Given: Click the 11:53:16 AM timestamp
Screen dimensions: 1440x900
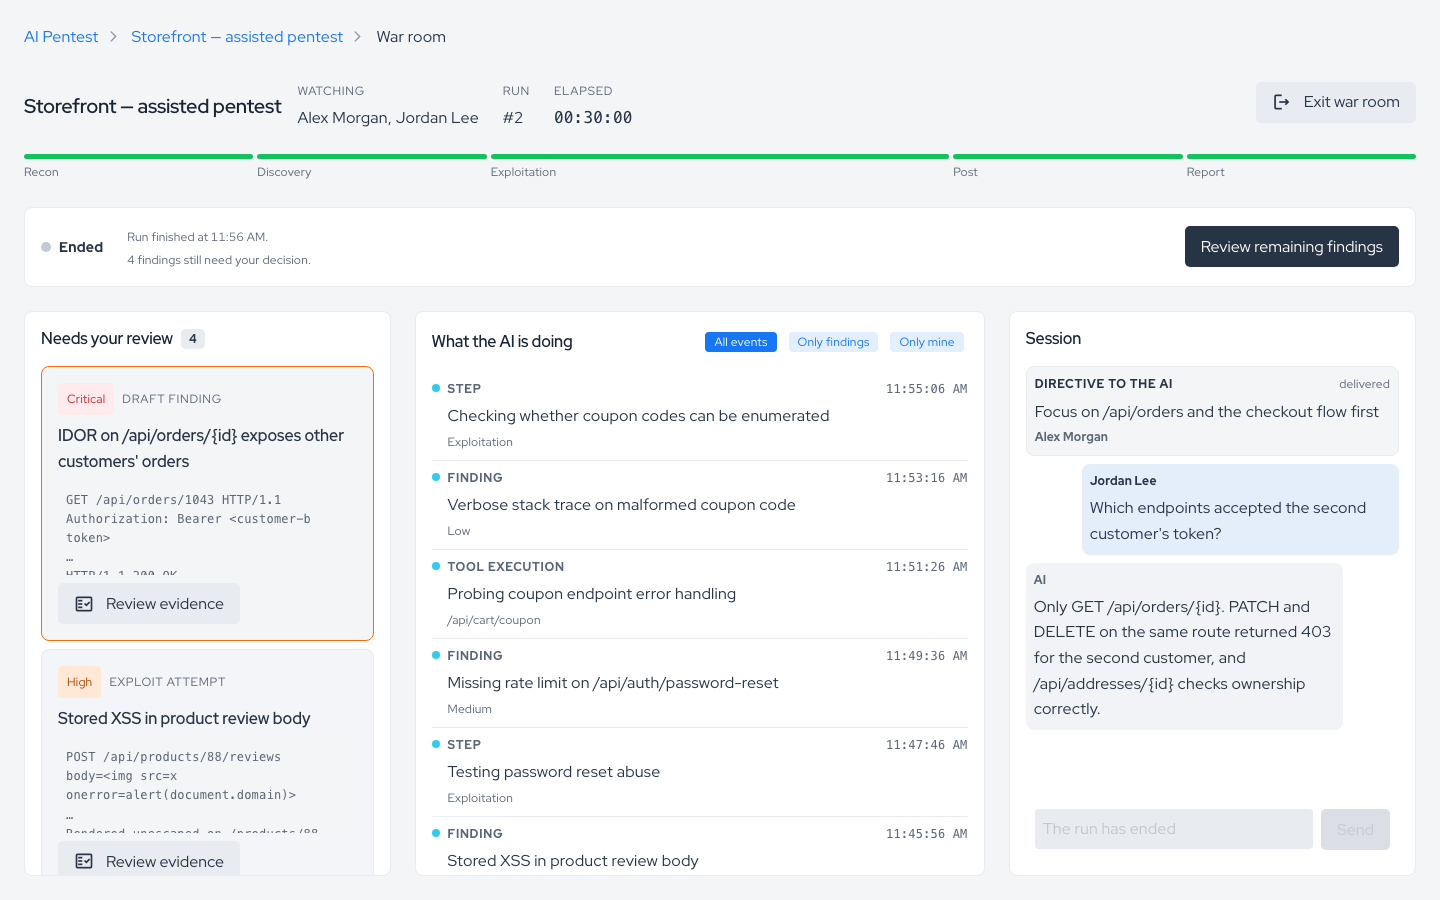Looking at the screenshot, I should point(926,478).
